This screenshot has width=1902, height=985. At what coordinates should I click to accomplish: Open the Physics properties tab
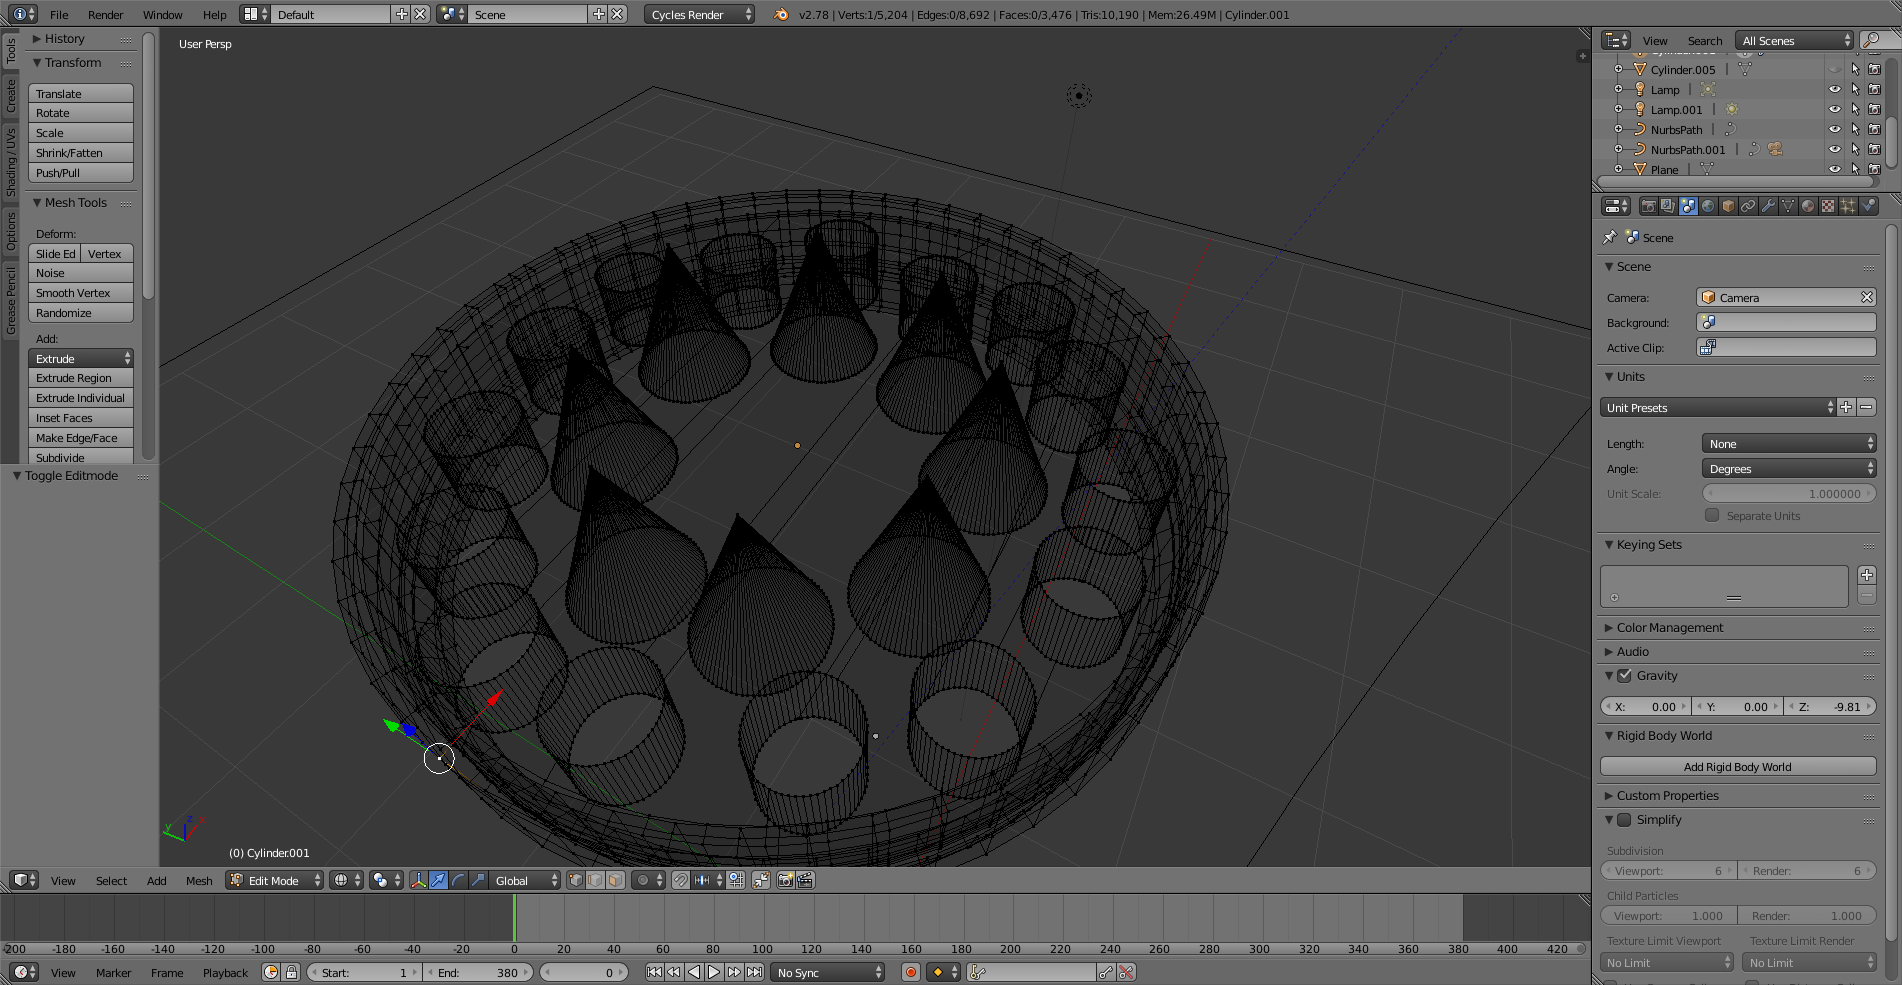[x=1868, y=206]
